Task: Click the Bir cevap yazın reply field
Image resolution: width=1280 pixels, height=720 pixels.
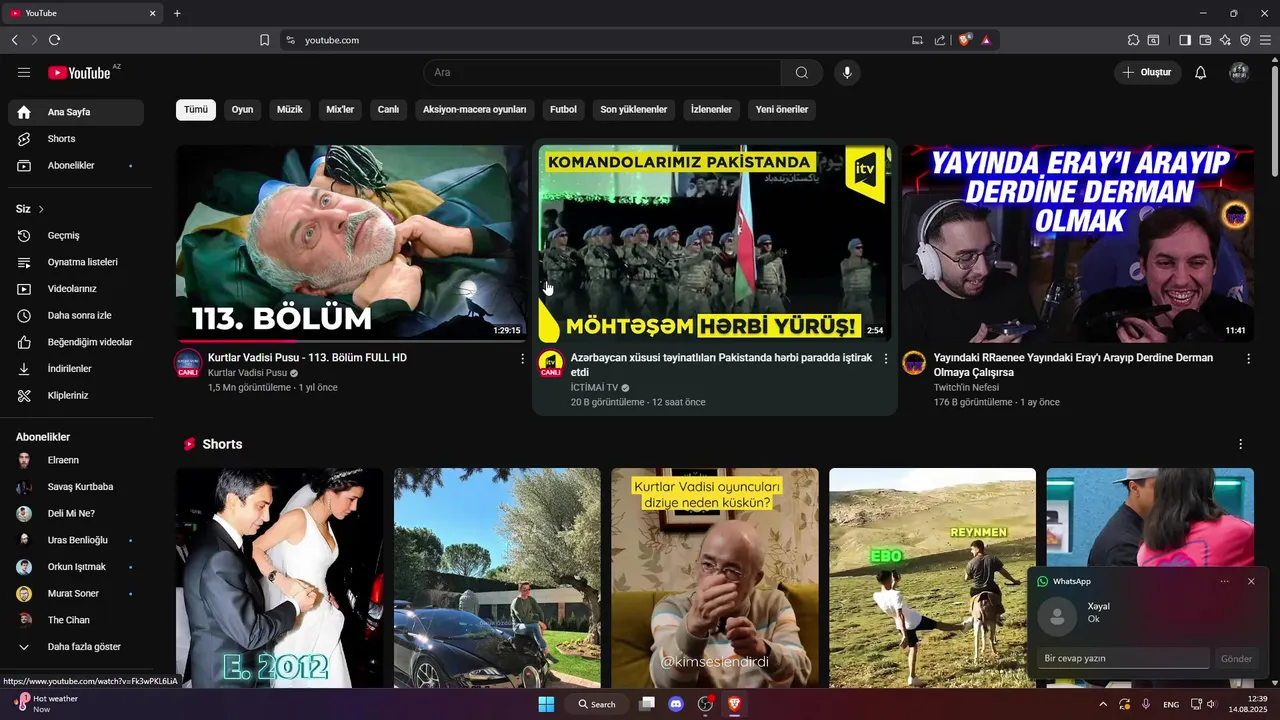Action: click(1123, 659)
